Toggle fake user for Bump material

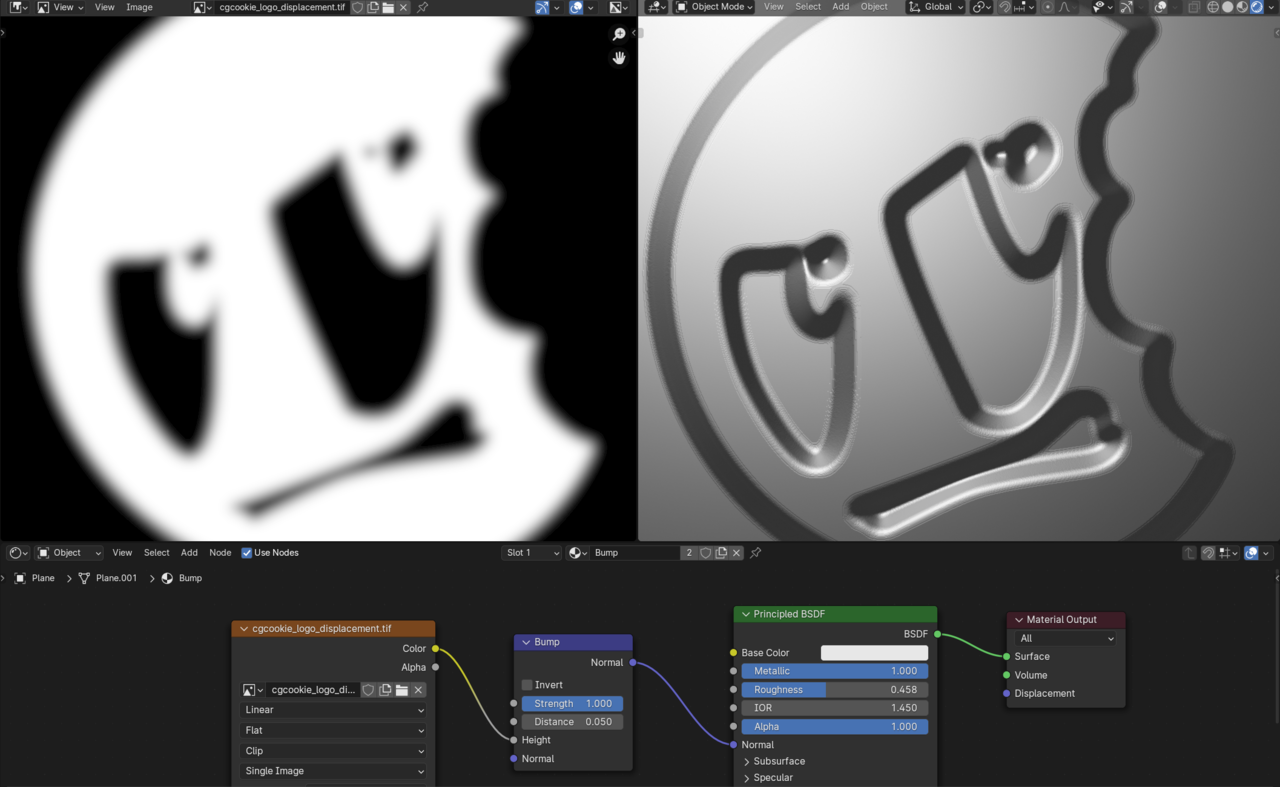point(705,552)
